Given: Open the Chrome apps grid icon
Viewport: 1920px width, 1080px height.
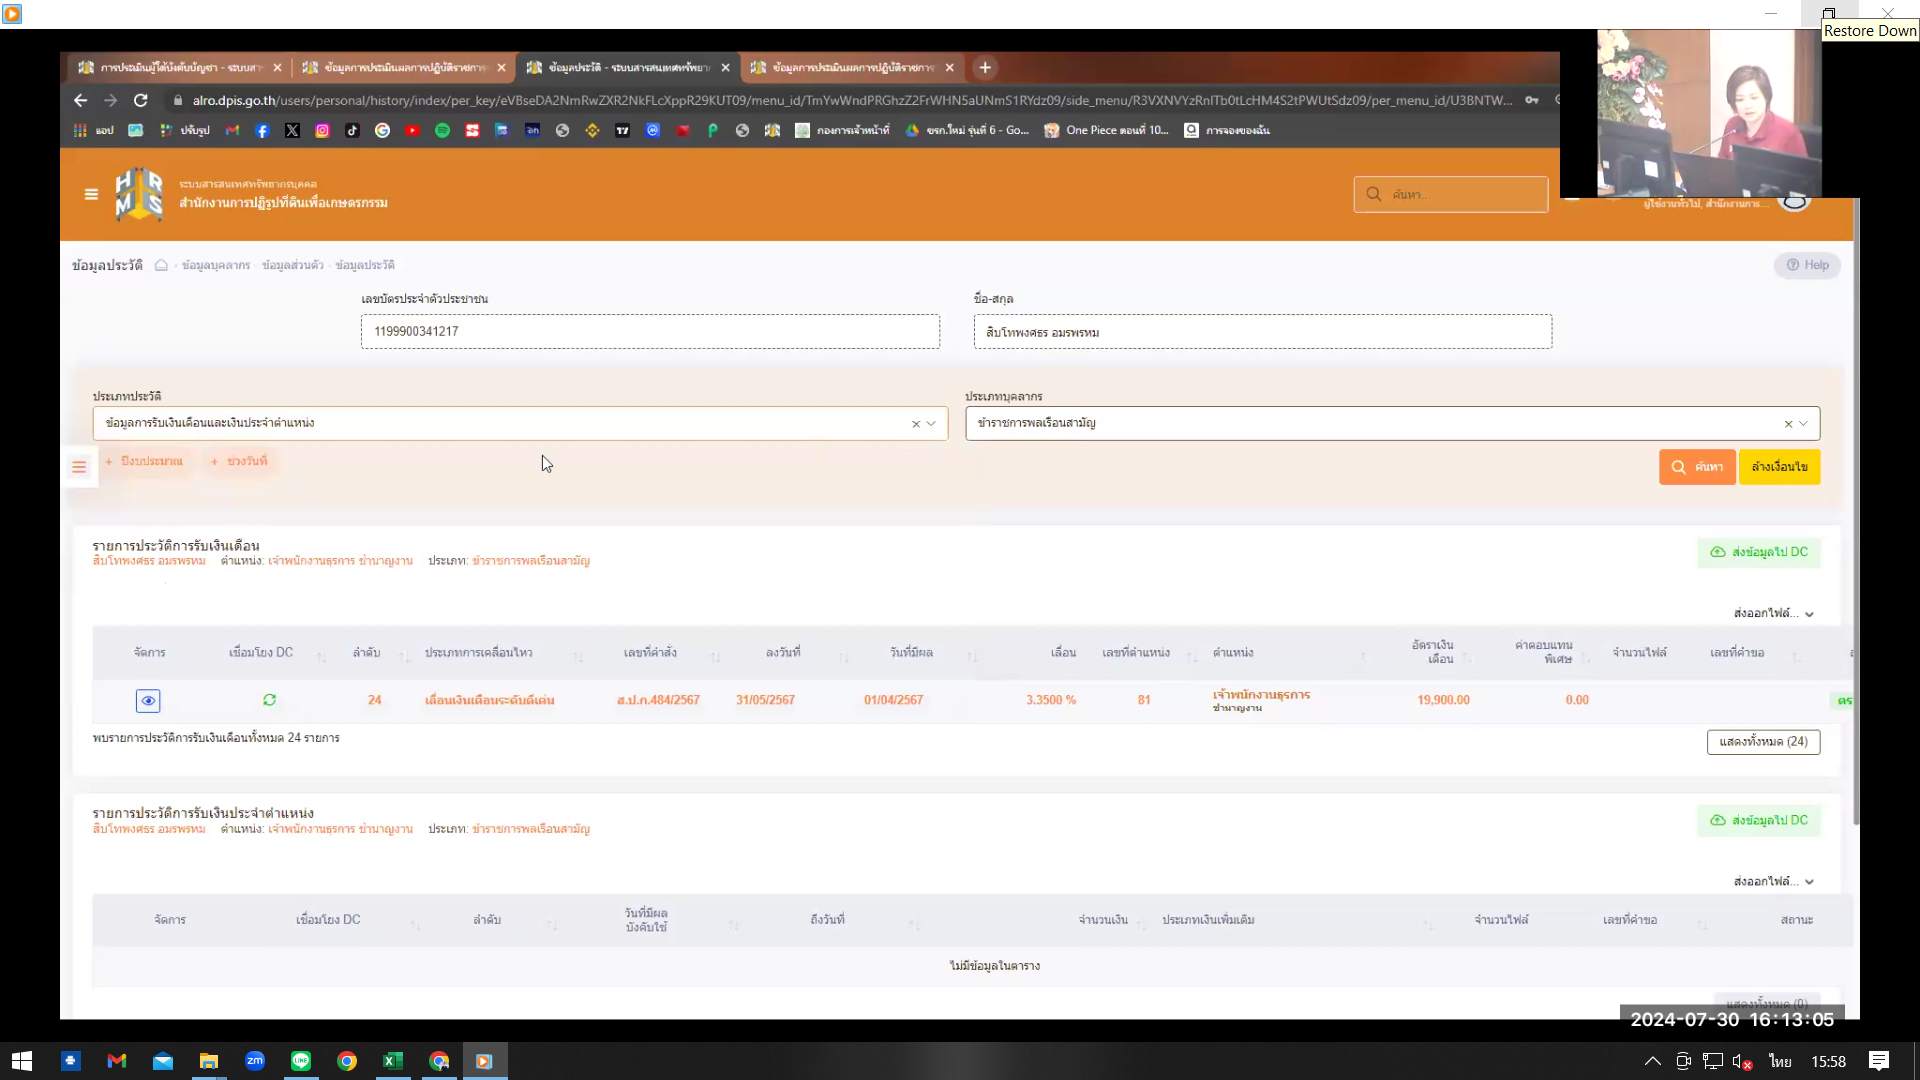Looking at the screenshot, I should [80, 130].
